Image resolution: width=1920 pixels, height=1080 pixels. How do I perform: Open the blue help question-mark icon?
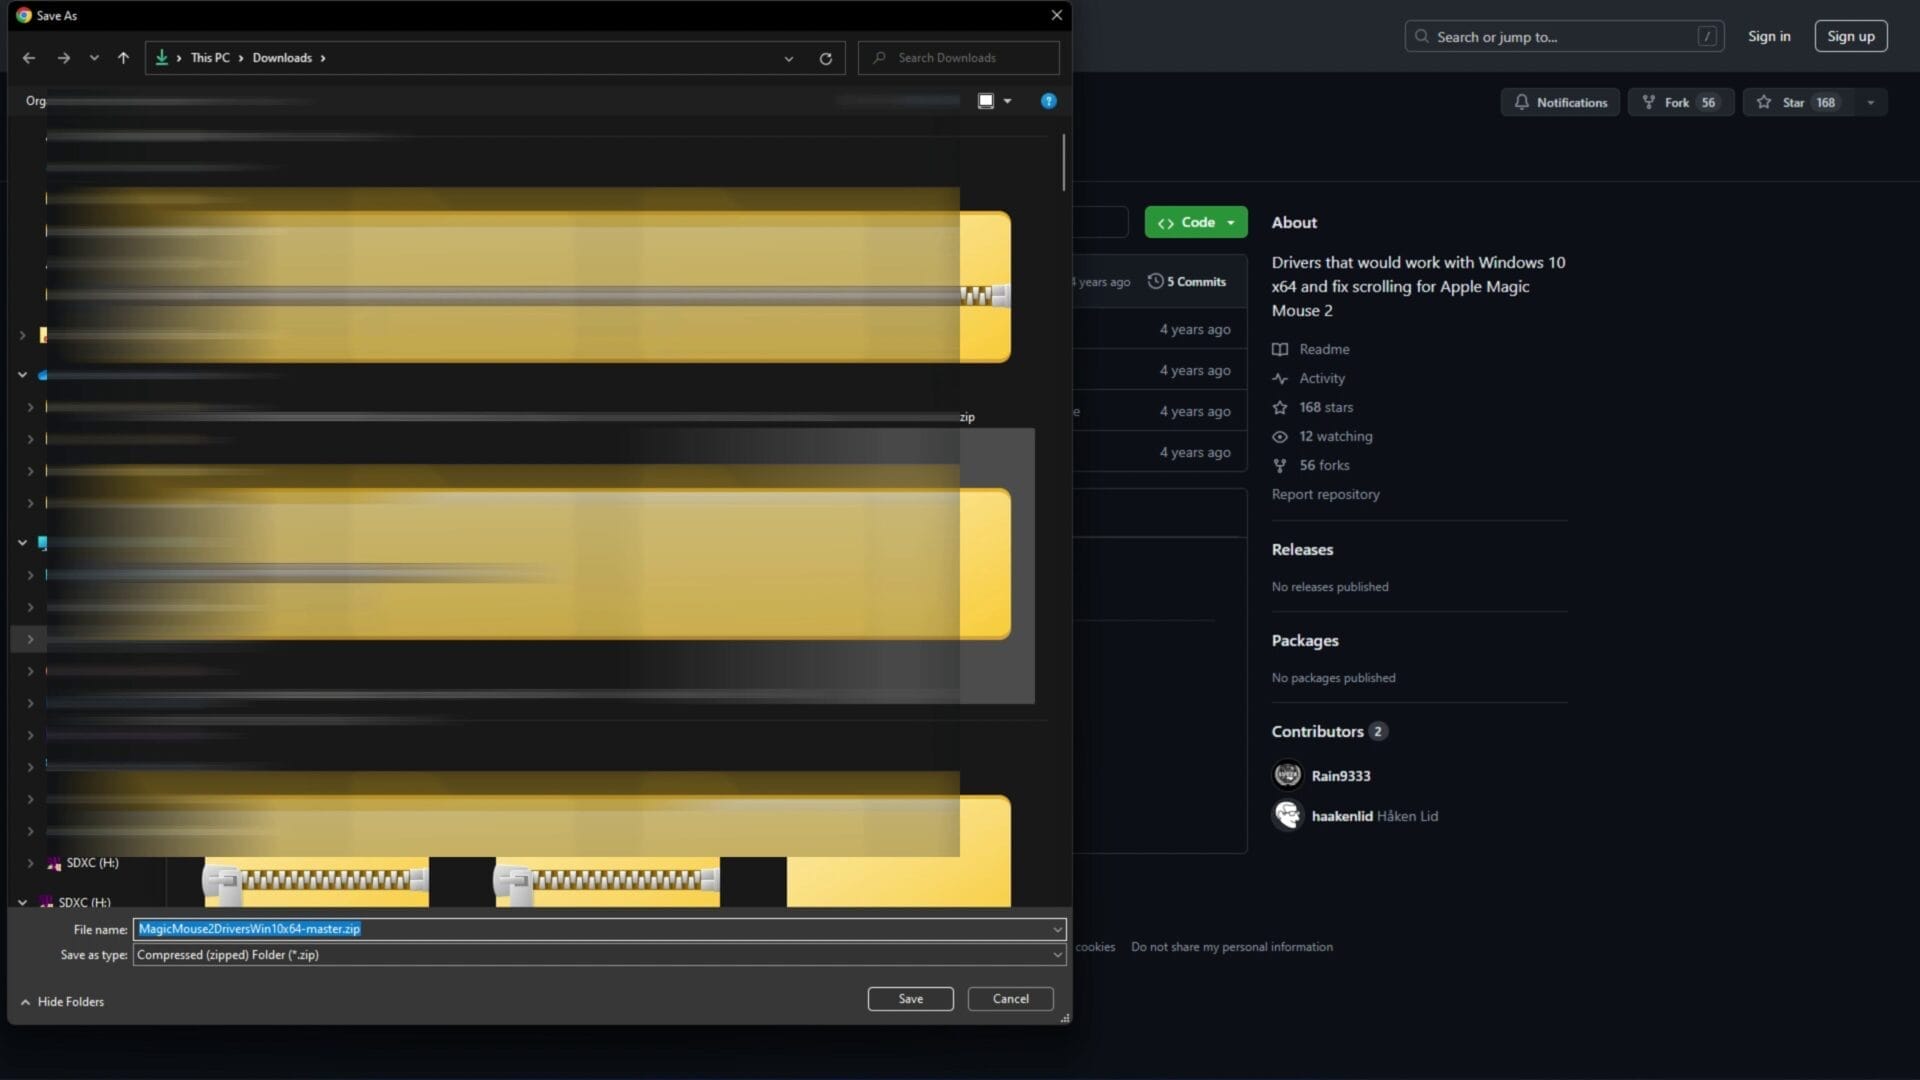[x=1048, y=101]
